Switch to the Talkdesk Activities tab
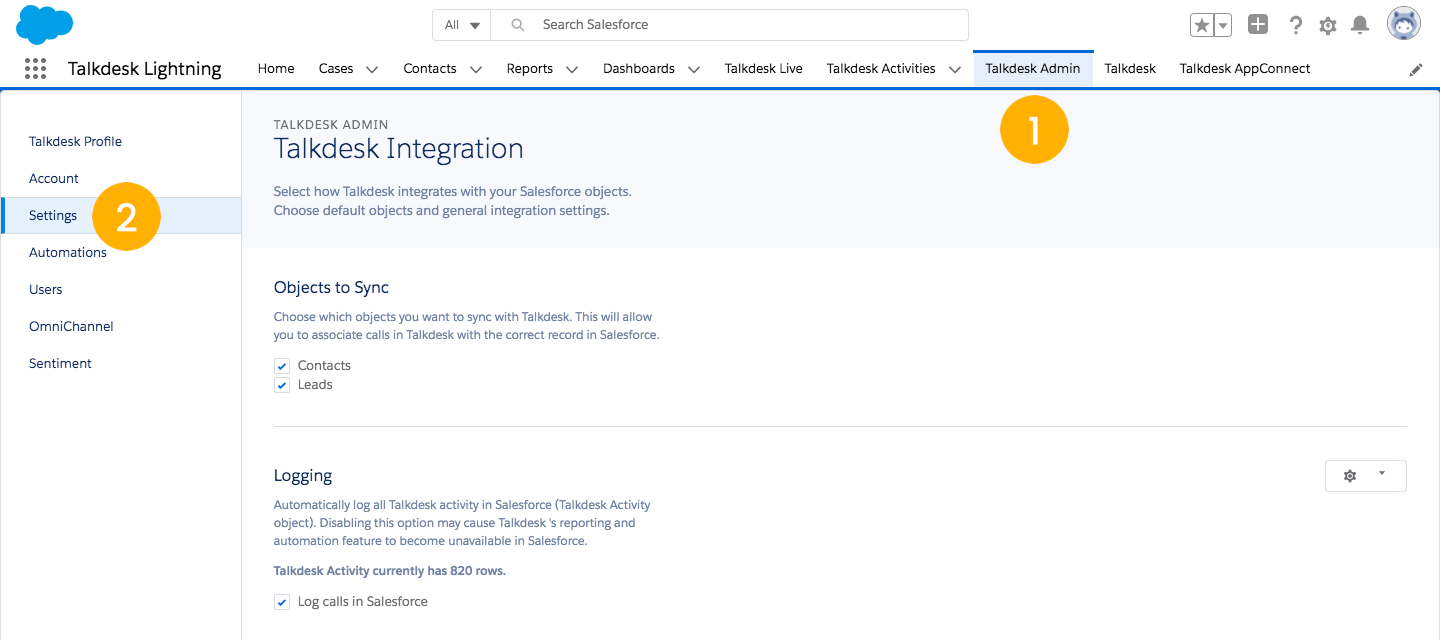The width and height of the screenshot is (1440, 640). 881,69
